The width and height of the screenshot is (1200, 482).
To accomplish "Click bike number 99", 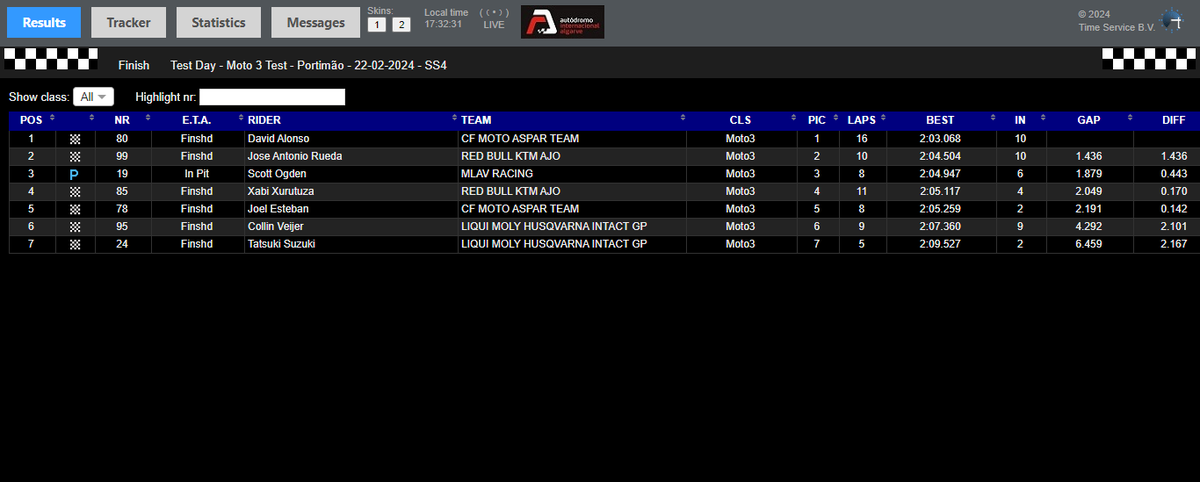I will [x=123, y=157].
